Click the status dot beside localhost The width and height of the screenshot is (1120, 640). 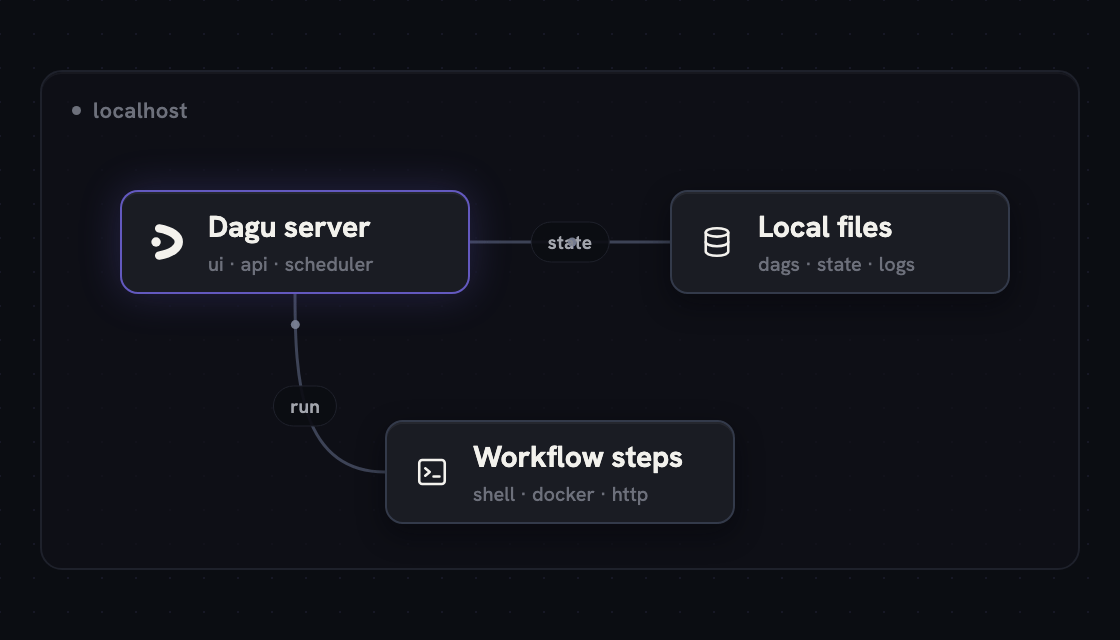pos(76,110)
